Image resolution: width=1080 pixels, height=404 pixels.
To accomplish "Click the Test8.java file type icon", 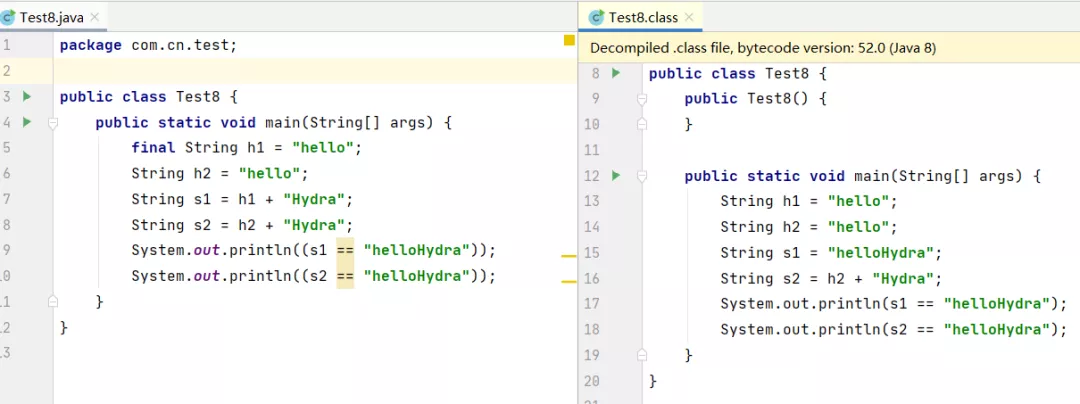I will tap(8, 17).
